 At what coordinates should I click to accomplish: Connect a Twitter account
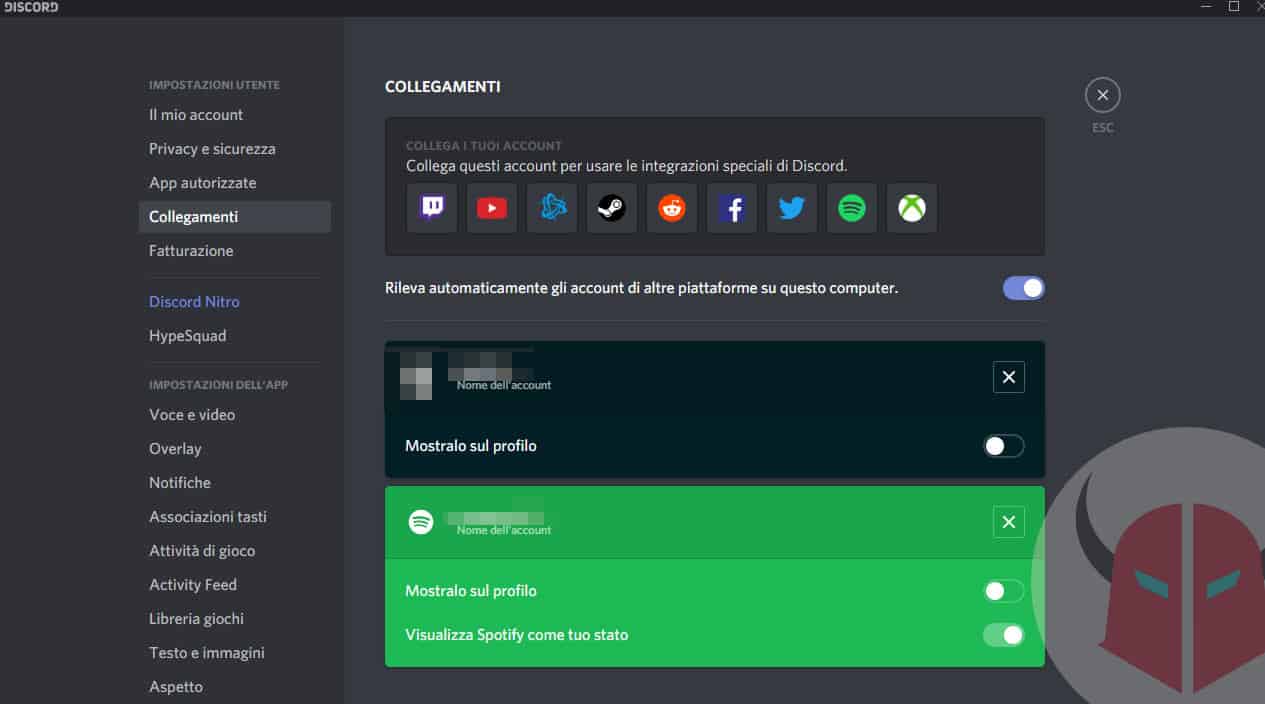pyautogui.click(x=792, y=208)
